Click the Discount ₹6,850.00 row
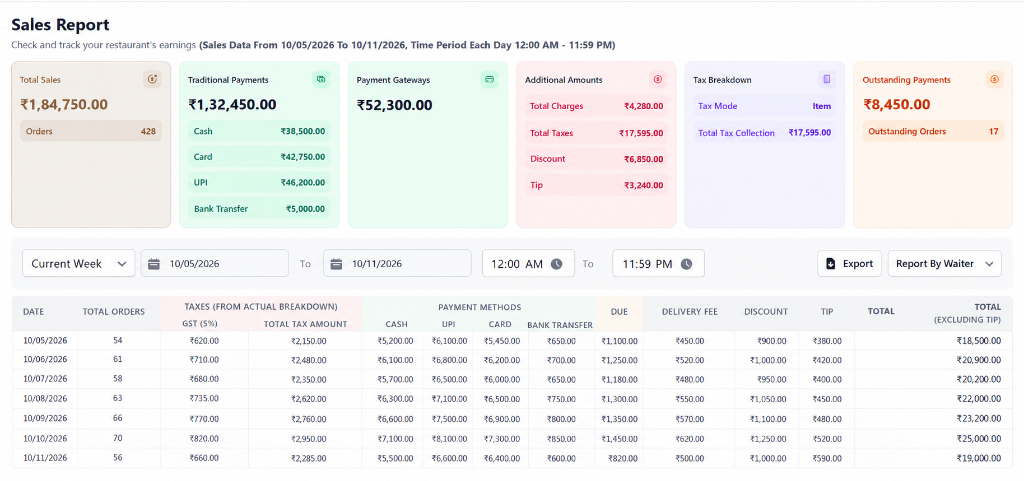1024x481 pixels. click(x=596, y=159)
